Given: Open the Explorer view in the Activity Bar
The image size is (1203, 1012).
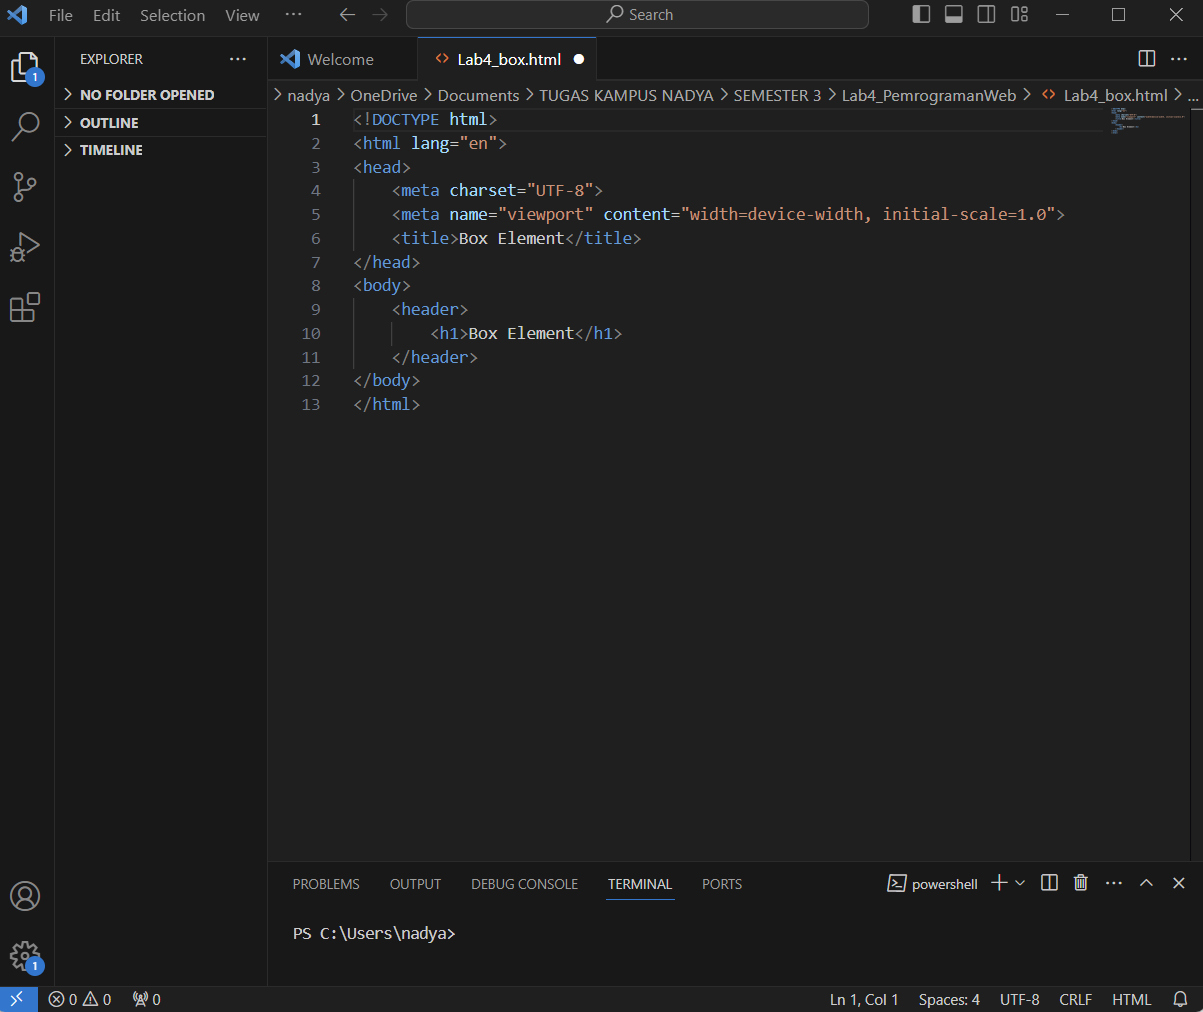Looking at the screenshot, I should click(x=24, y=66).
